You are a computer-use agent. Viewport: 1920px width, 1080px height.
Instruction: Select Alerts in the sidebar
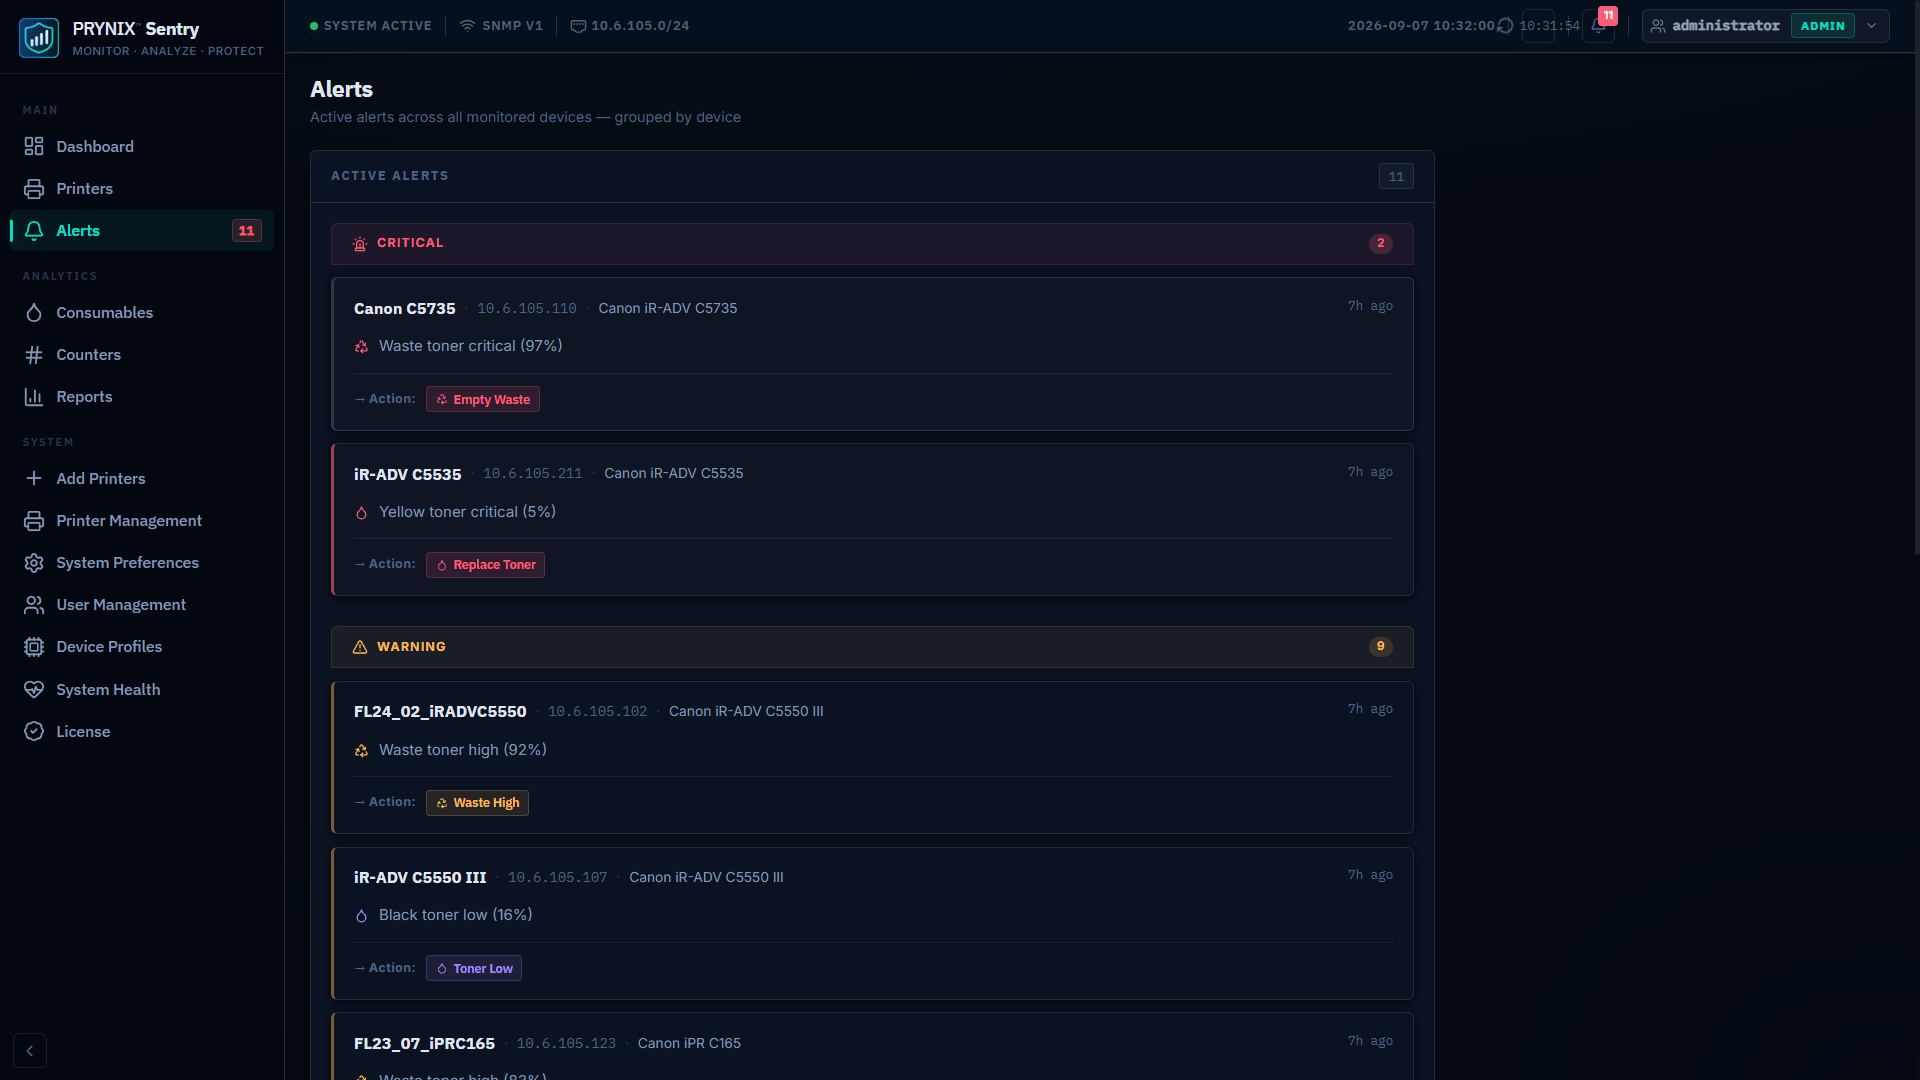pyautogui.click(x=142, y=230)
